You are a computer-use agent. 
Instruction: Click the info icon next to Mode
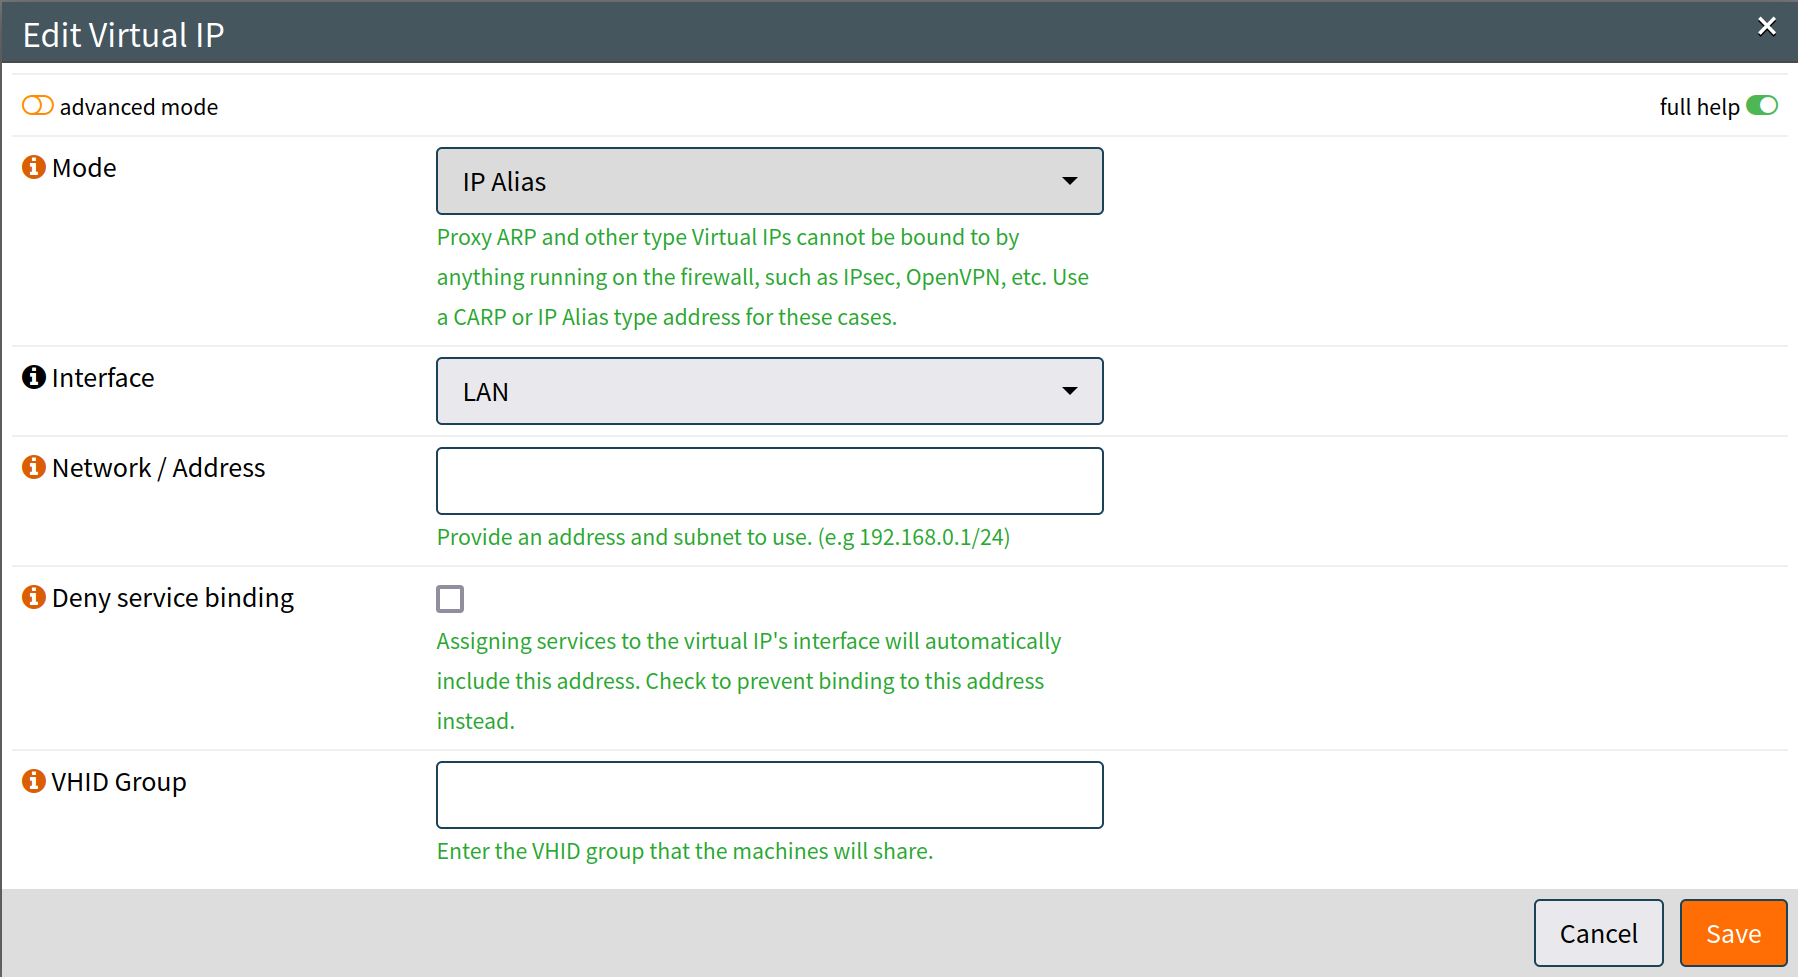33,167
